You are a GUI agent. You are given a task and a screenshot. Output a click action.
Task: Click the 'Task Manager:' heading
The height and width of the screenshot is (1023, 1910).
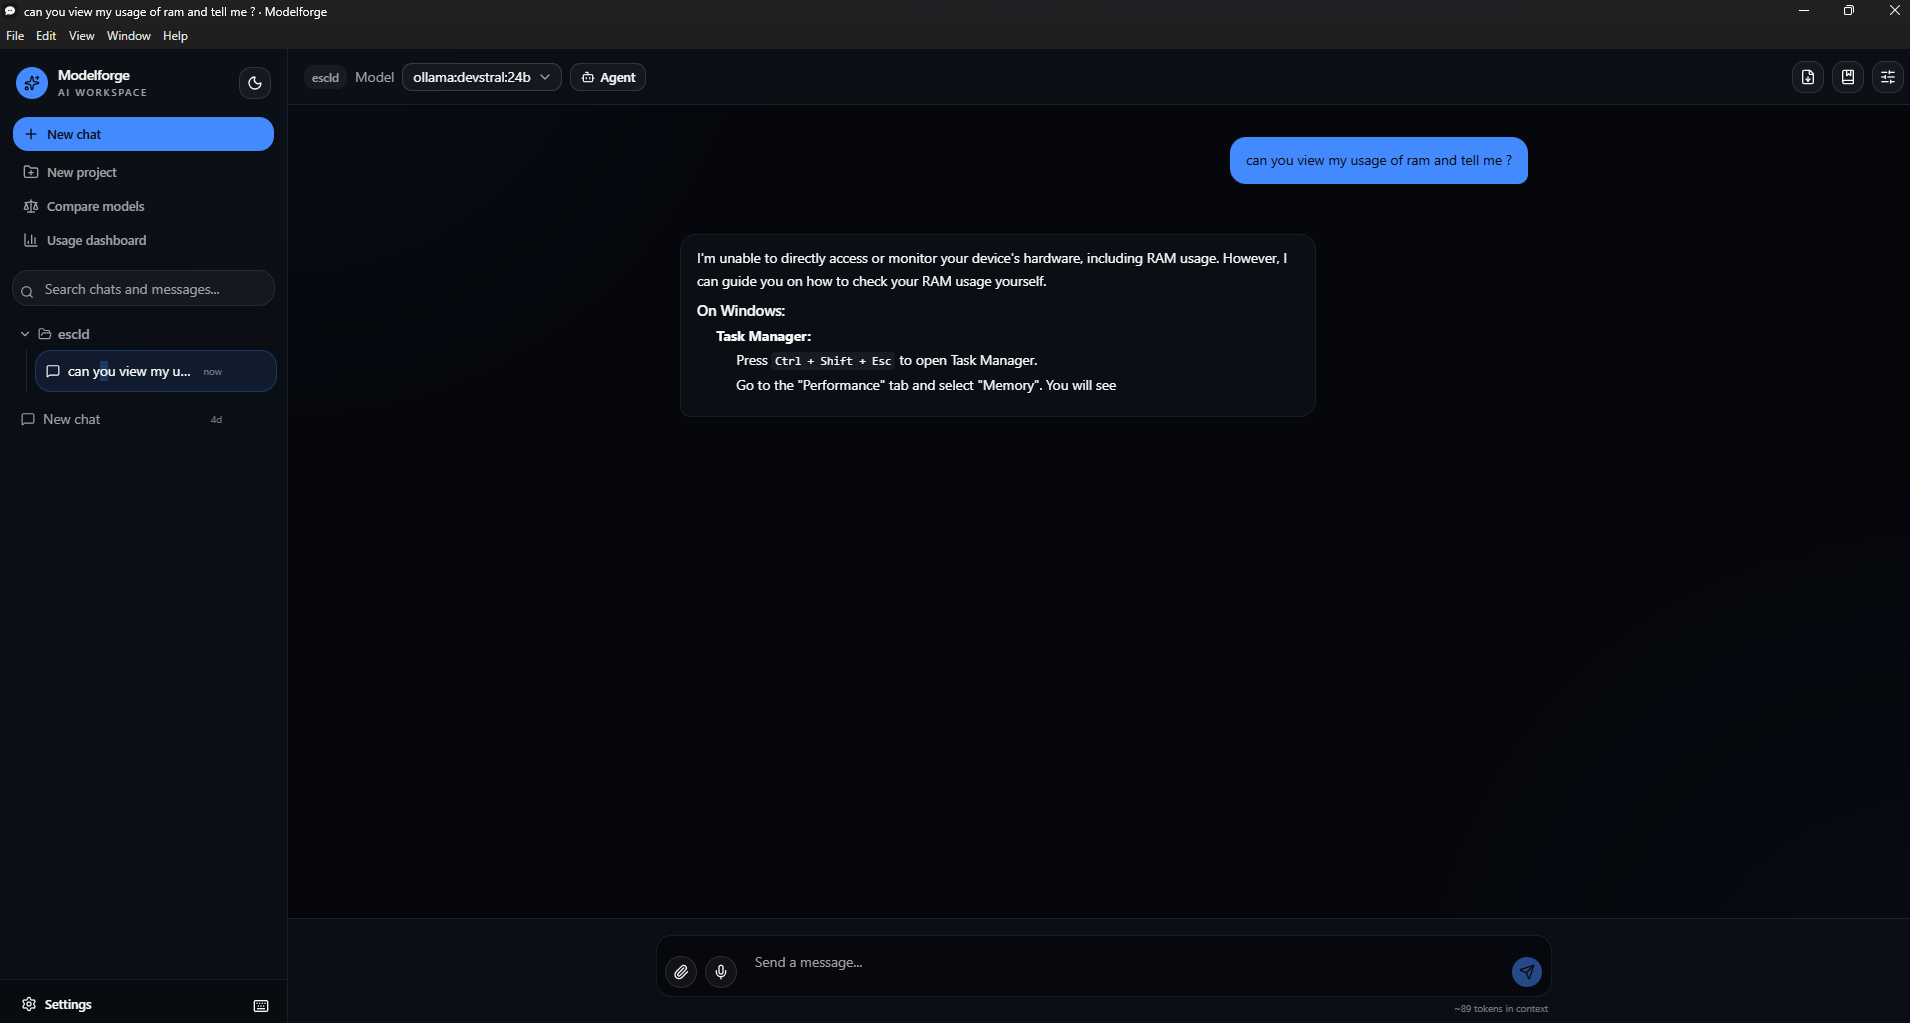point(764,336)
